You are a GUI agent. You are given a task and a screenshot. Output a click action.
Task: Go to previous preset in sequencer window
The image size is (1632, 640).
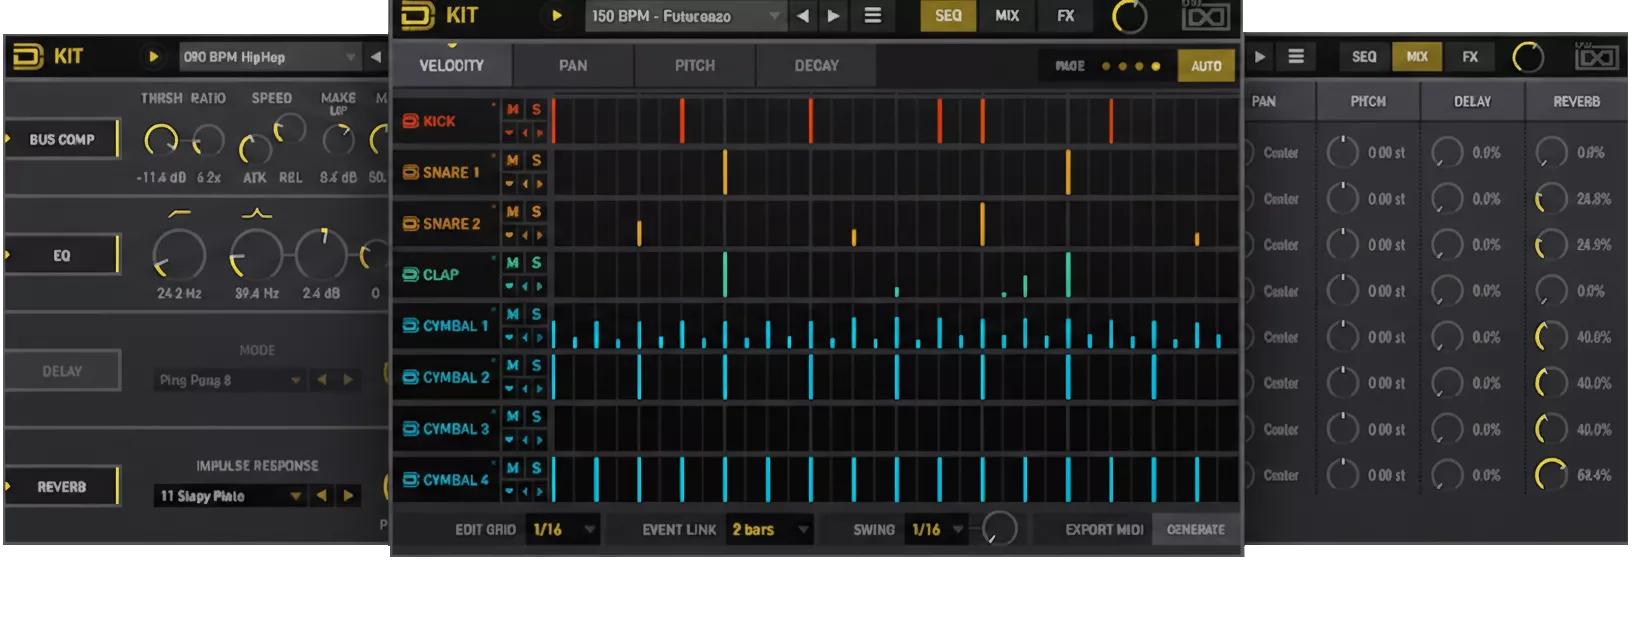[x=802, y=16]
